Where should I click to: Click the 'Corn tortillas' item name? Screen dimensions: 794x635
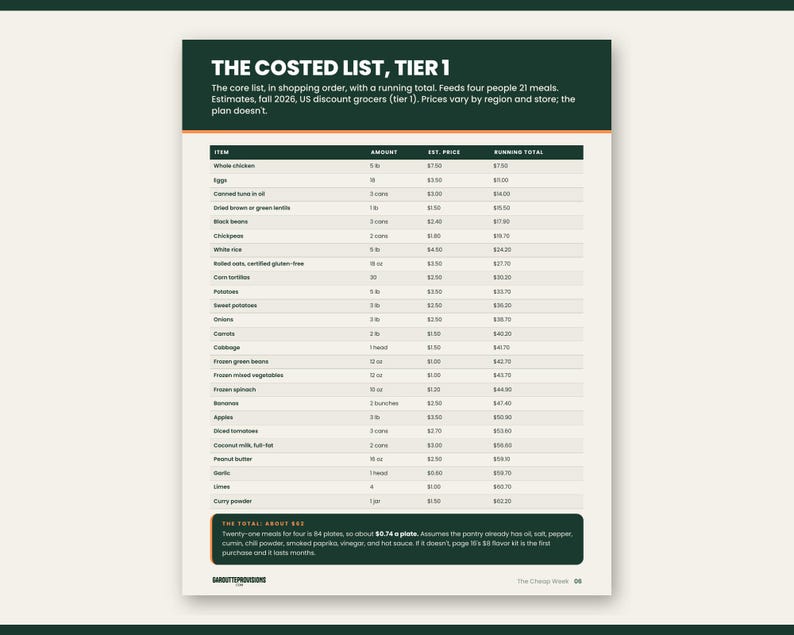click(x=231, y=277)
